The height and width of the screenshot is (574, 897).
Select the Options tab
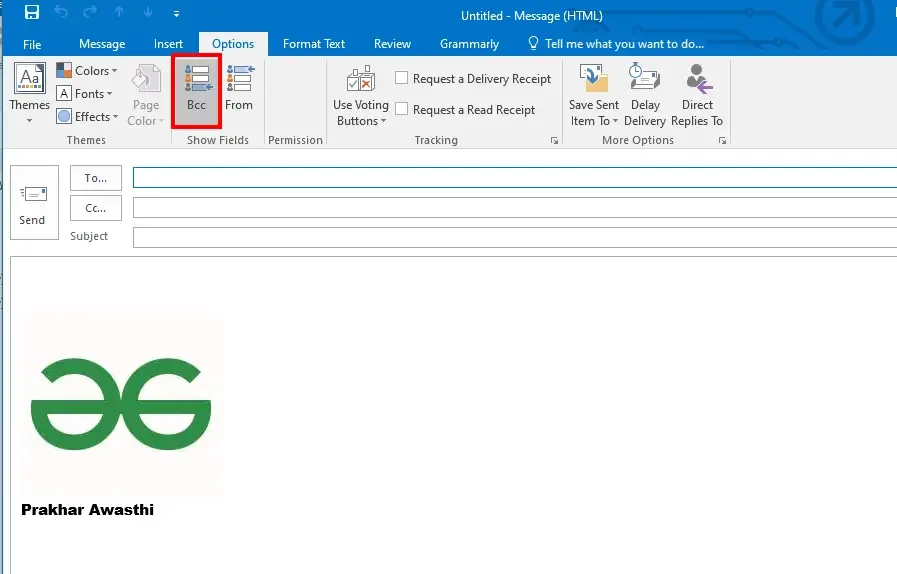tap(233, 44)
